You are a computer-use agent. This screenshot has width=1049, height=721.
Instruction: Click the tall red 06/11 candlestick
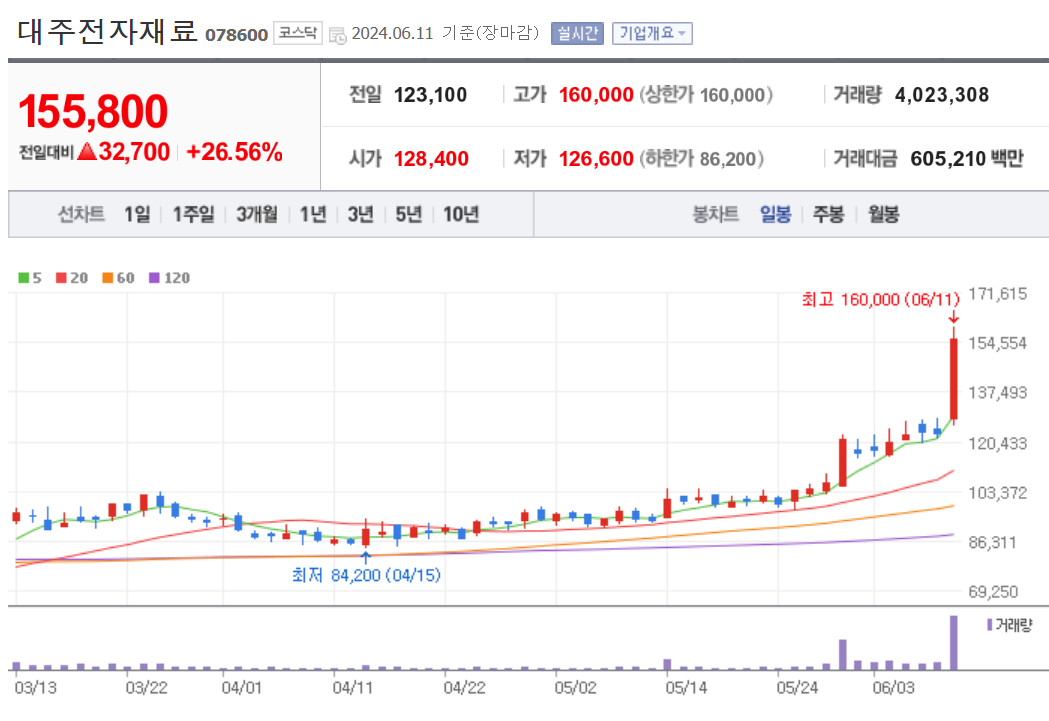(x=954, y=379)
